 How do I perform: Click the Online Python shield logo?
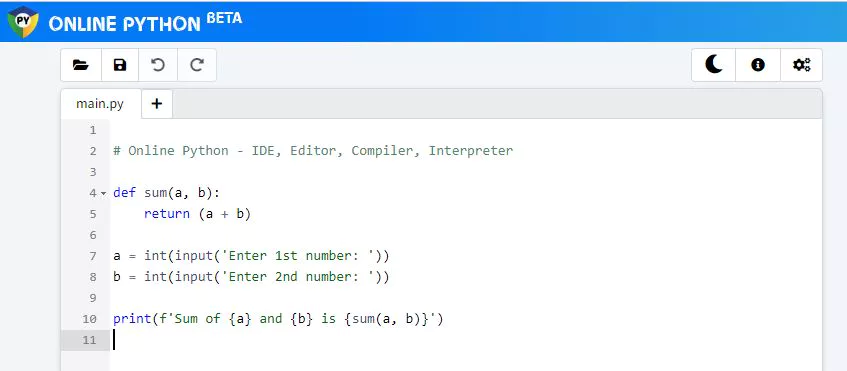tap(23, 22)
